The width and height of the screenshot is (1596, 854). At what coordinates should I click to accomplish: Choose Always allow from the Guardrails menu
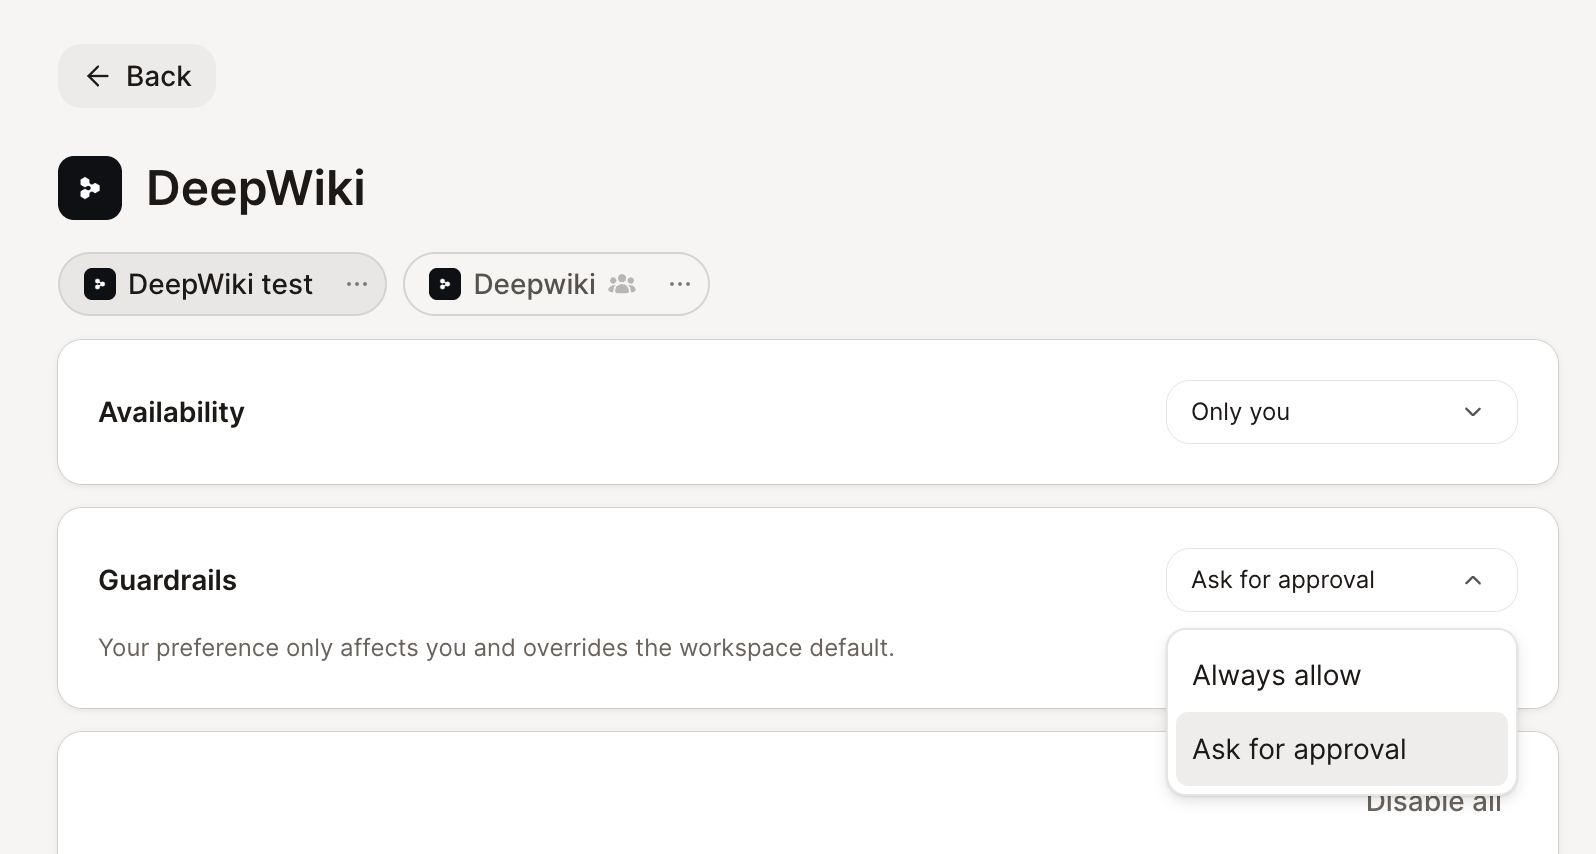[x=1341, y=676]
